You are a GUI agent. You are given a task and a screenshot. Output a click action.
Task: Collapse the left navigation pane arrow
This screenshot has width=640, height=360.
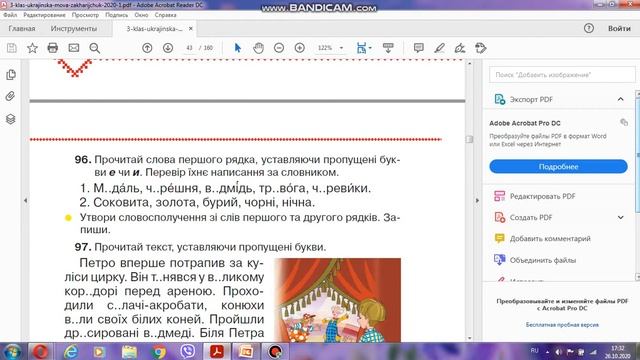click(x=25, y=200)
